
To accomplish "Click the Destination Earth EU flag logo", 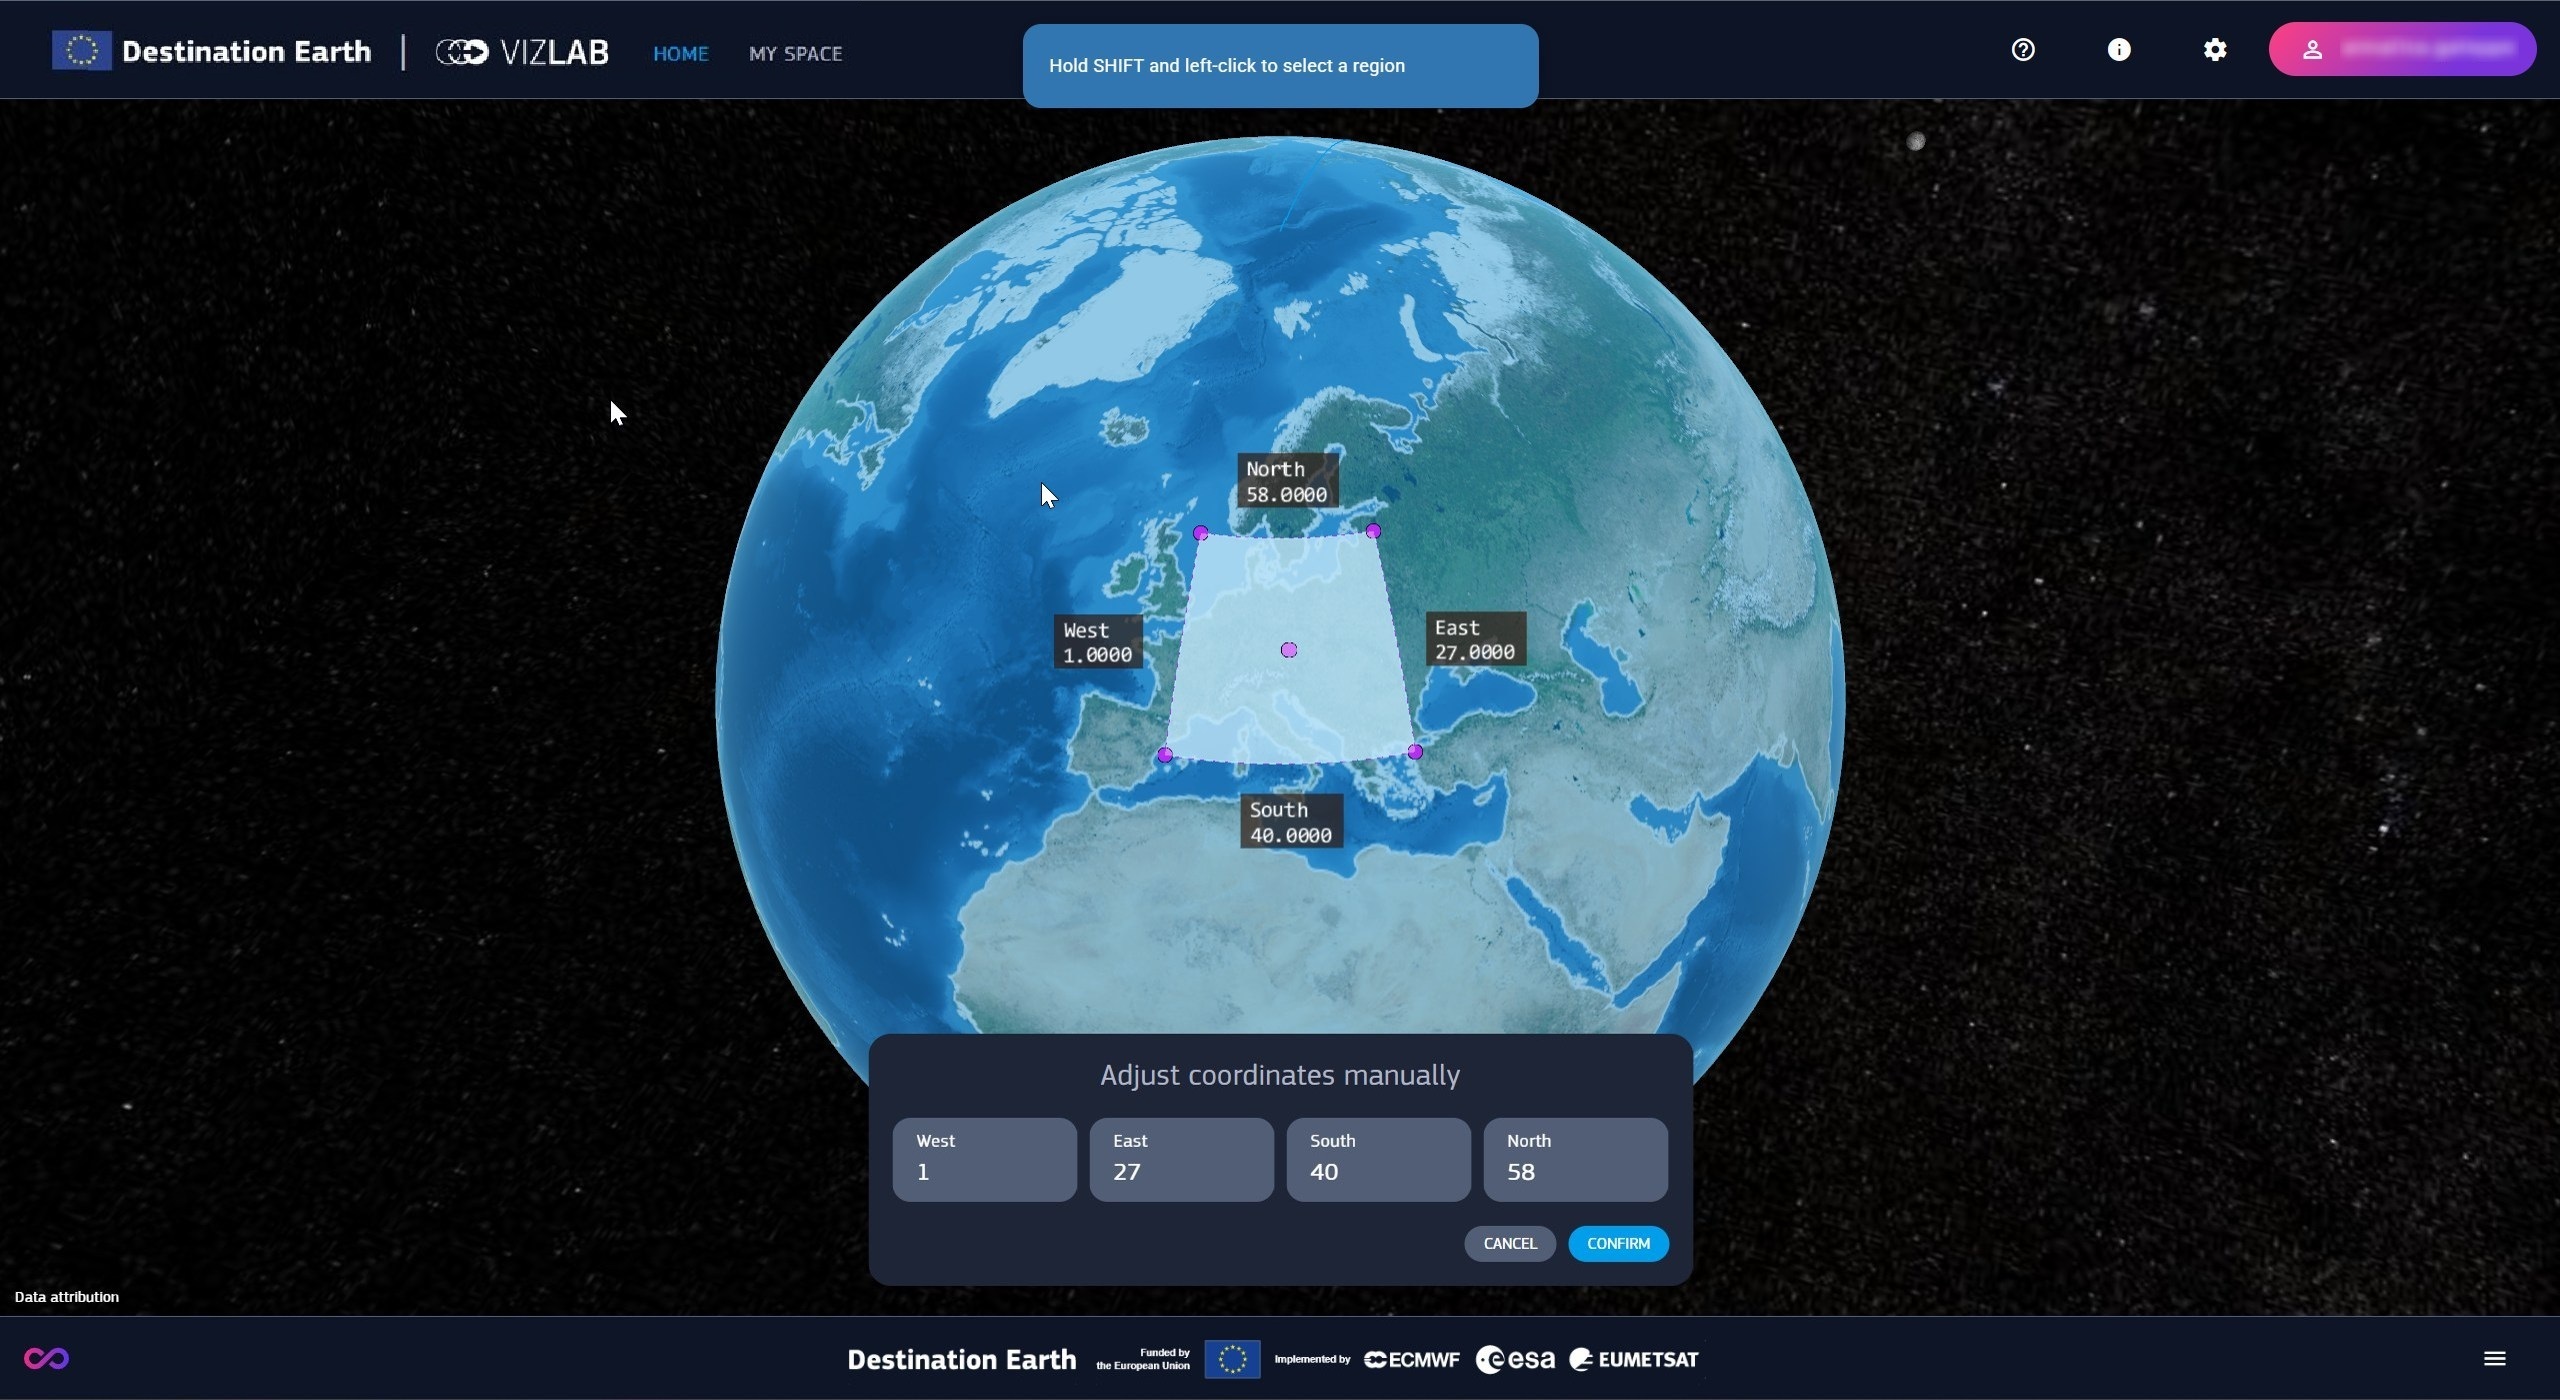I will click(x=82, y=51).
